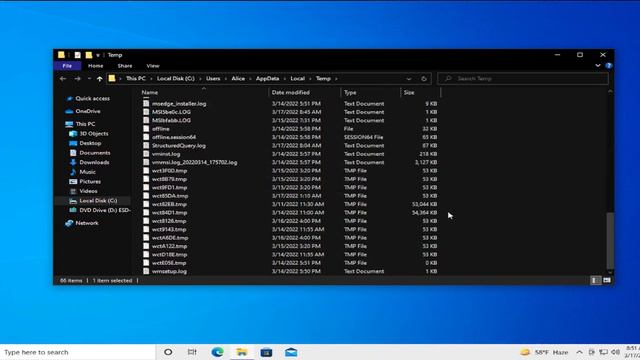
Task: Select the vmmsi.log_20220314_175702.log file
Action: [194, 162]
